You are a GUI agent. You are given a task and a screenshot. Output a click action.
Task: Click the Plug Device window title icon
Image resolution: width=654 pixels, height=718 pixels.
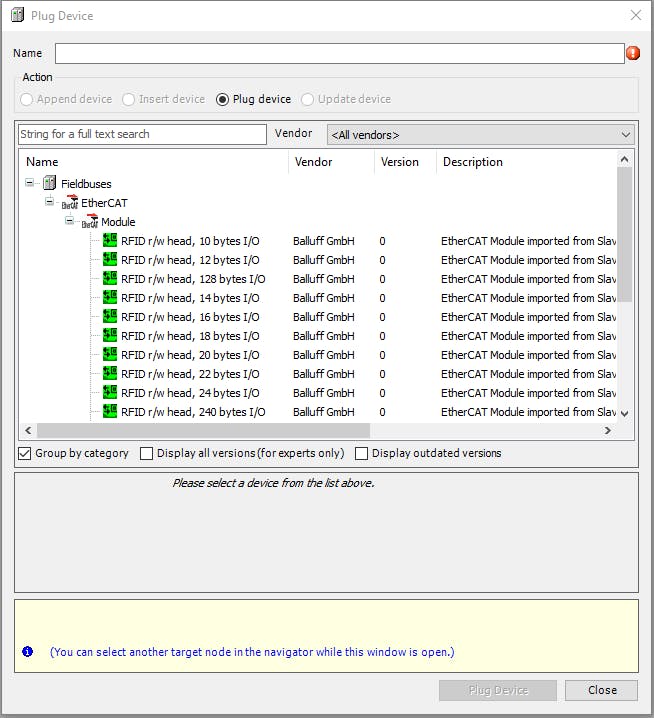[x=17, y=15]
